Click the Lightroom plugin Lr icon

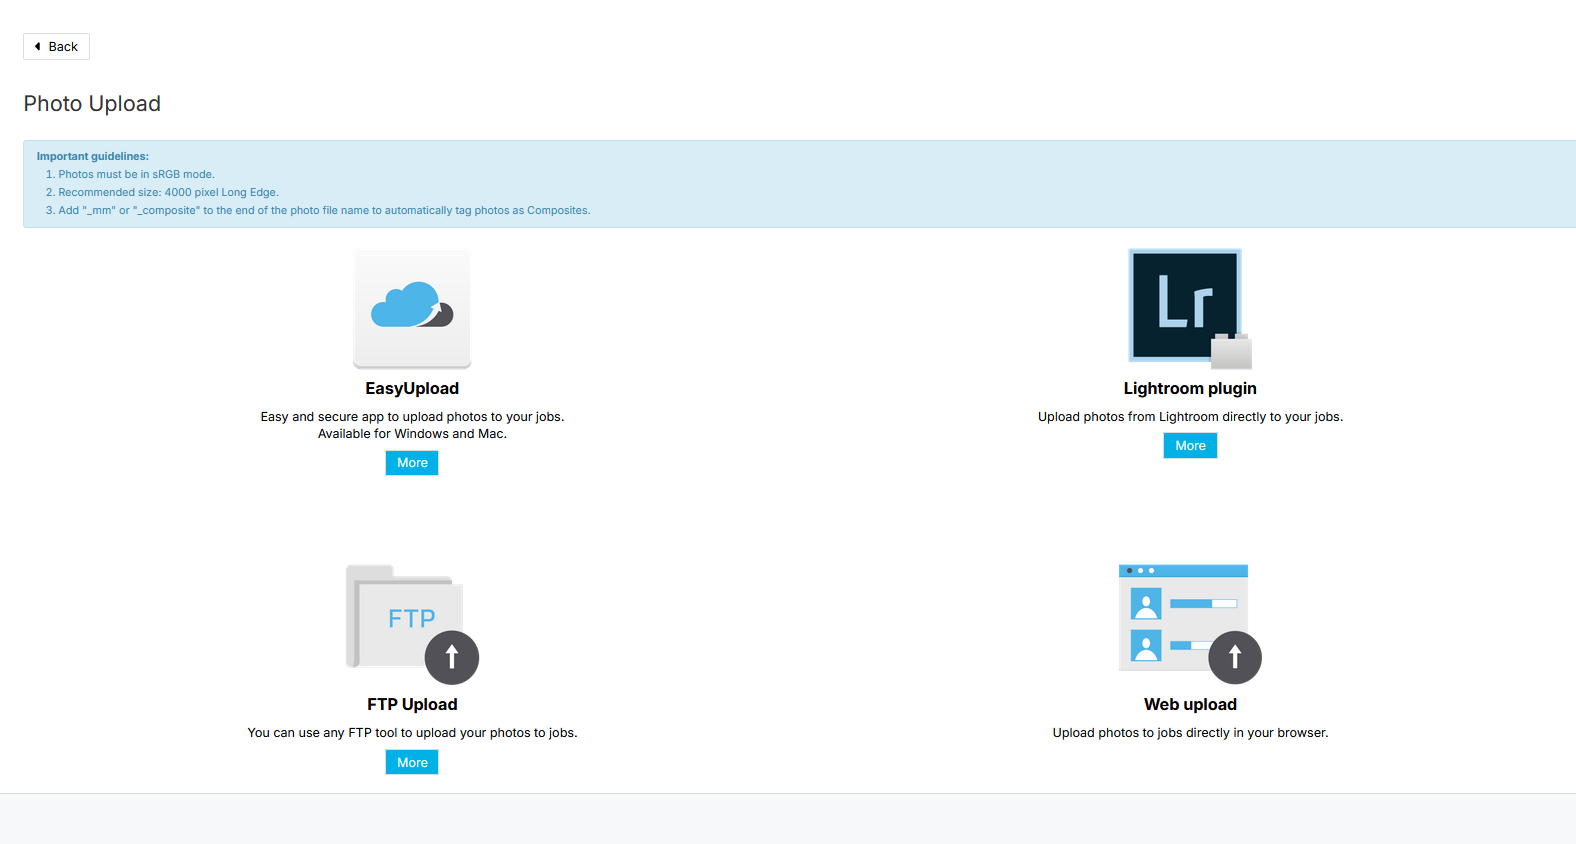1190,309
